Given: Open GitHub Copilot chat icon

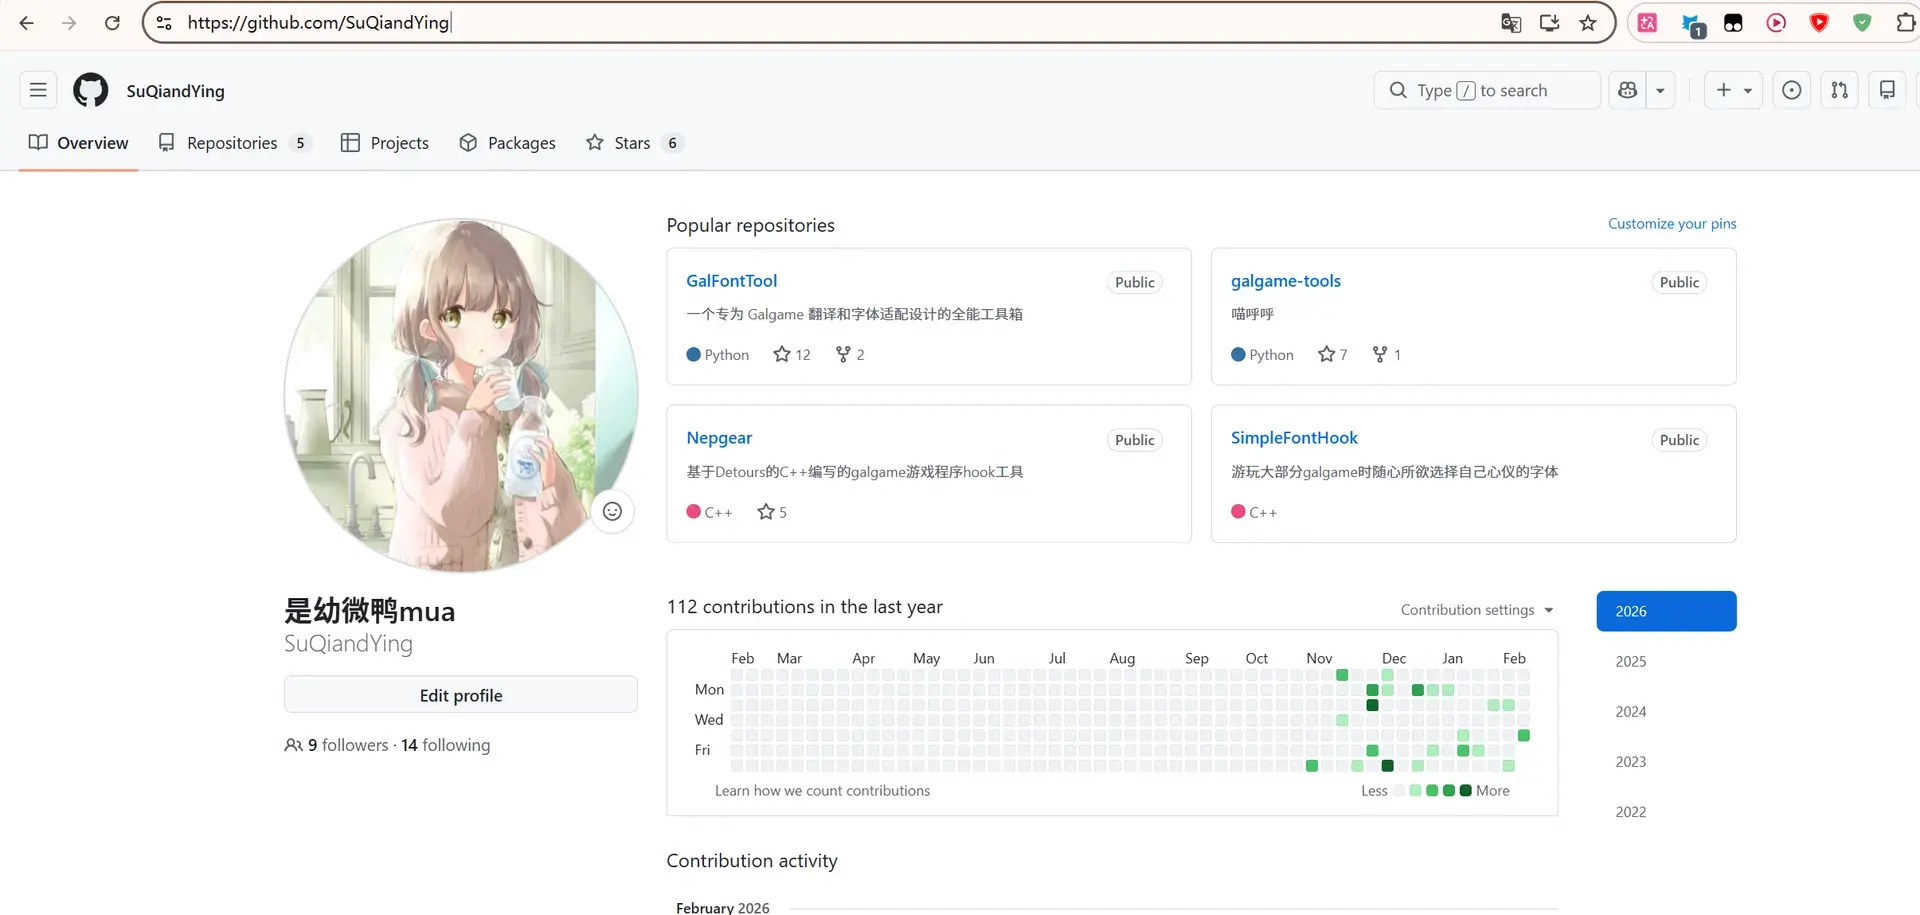Looking at the screenshot, I should coord(1628,90).
